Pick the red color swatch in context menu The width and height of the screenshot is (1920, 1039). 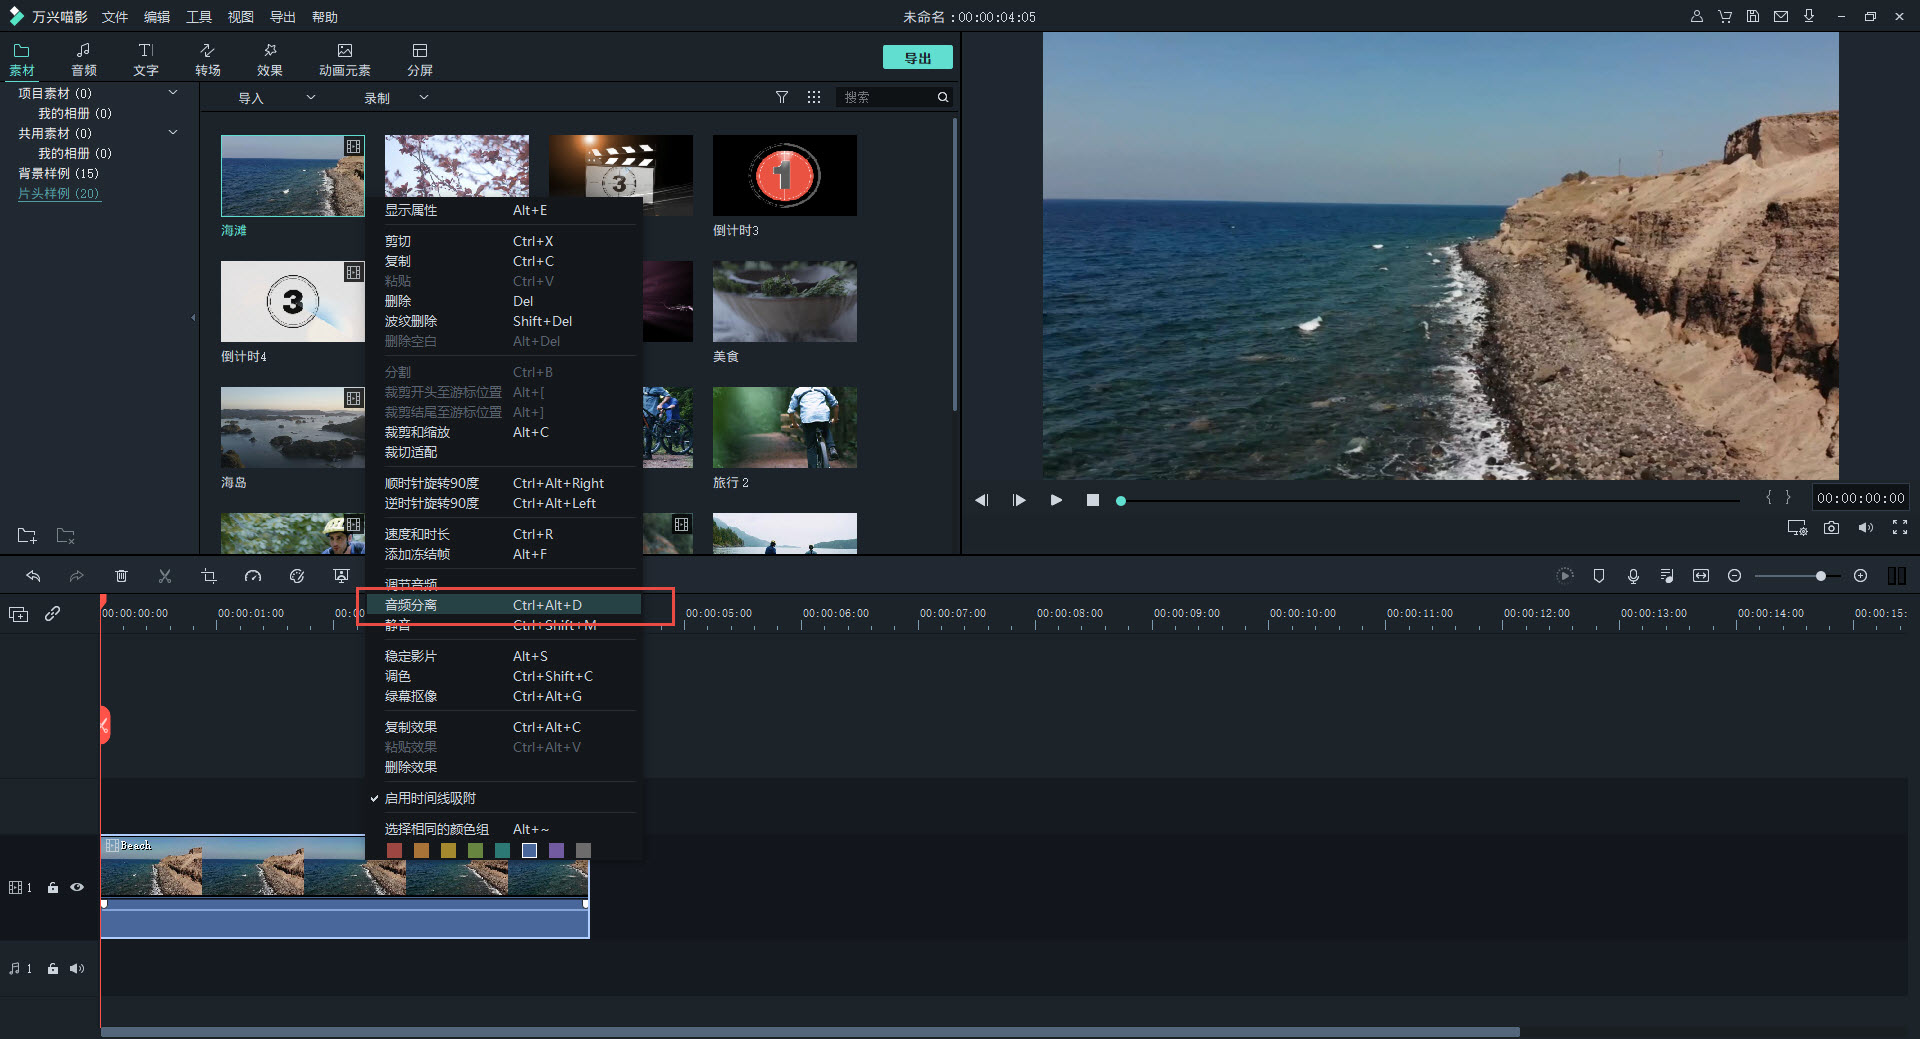(394, 850)
